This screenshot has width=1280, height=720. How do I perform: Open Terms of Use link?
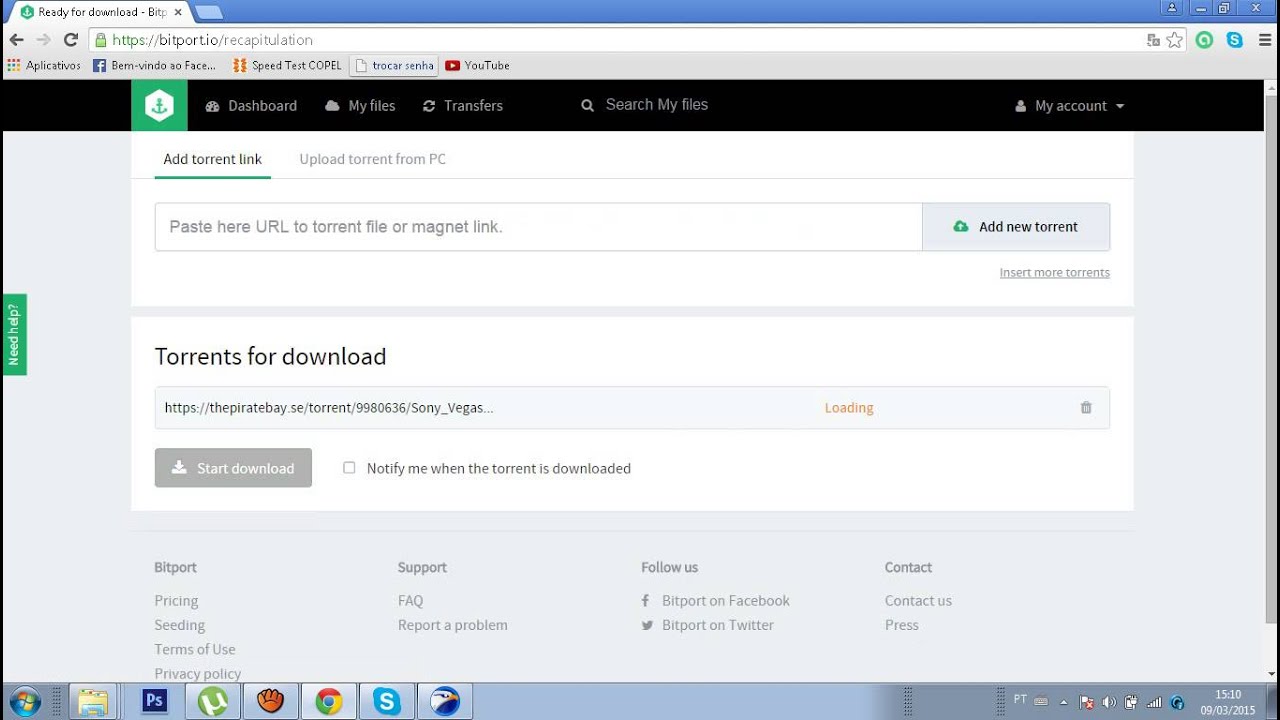click(195, 649)
